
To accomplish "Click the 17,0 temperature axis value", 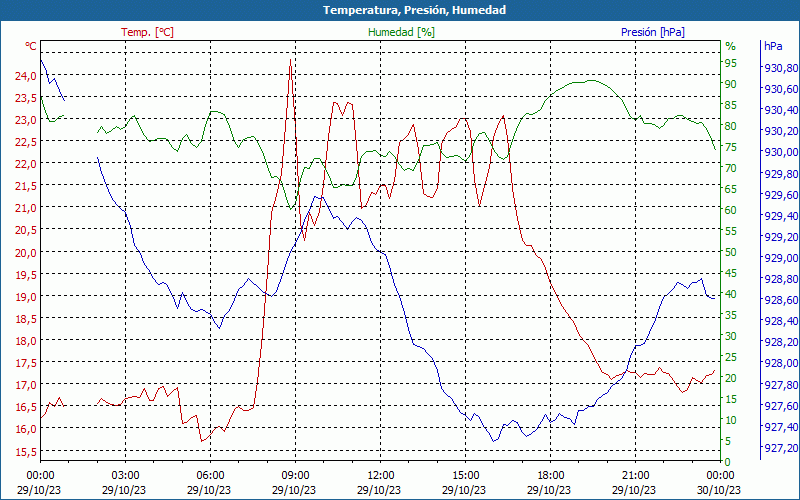I will [26, 385].
